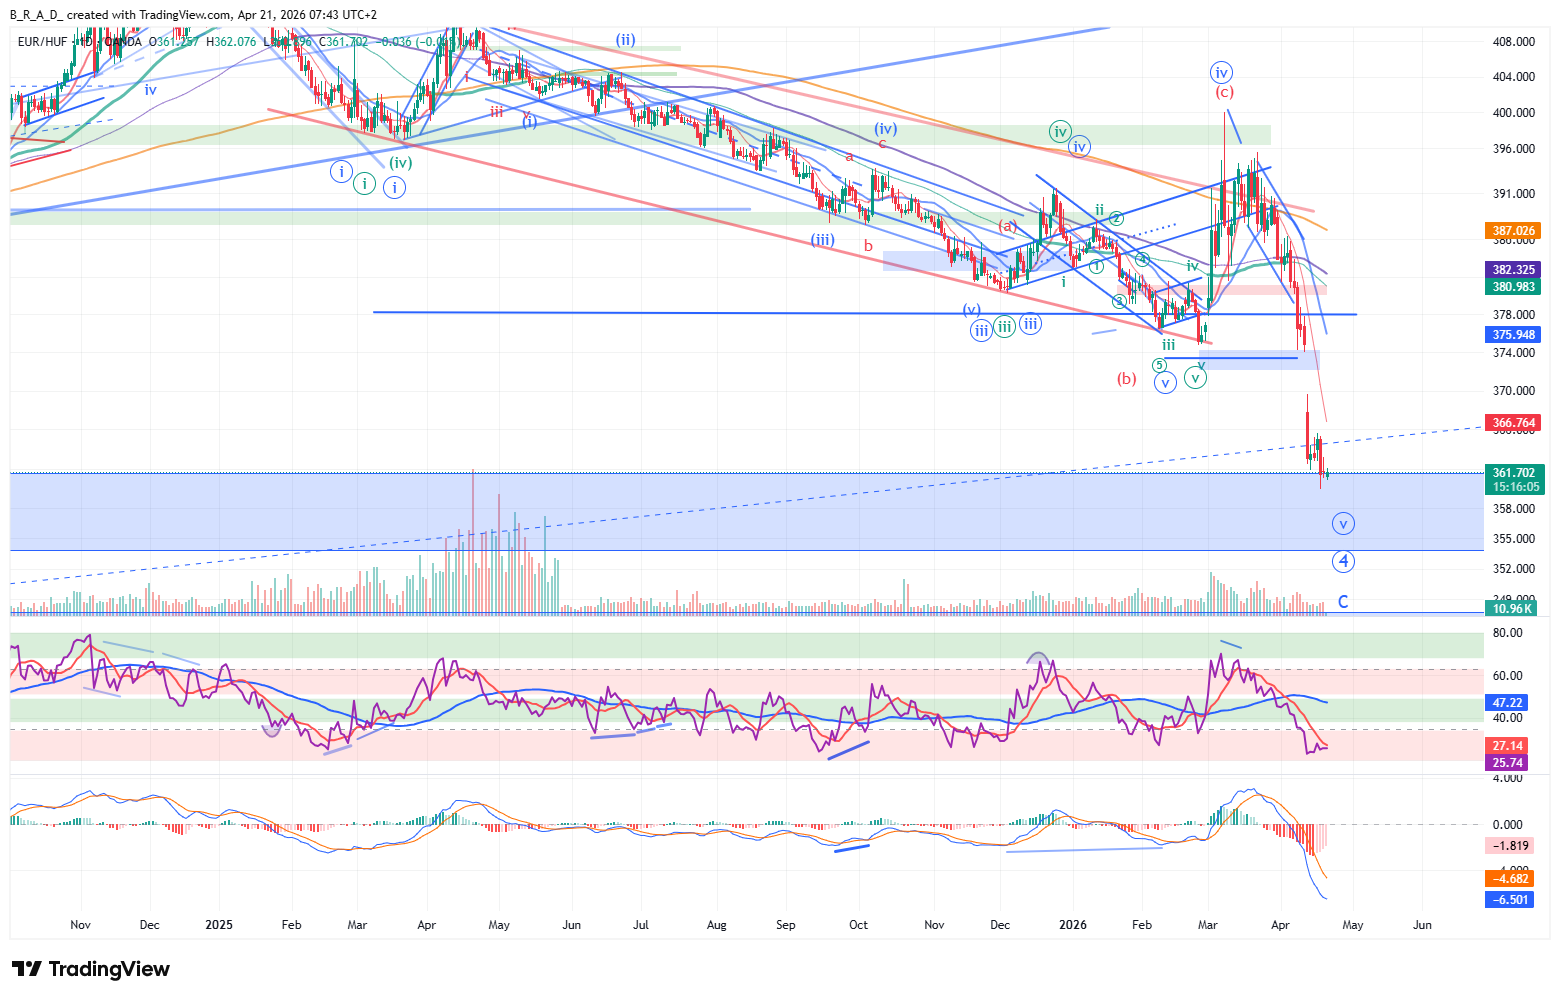Click the red 366.764 price label
The image size is (1560, 999).
tap(1513, 423)
